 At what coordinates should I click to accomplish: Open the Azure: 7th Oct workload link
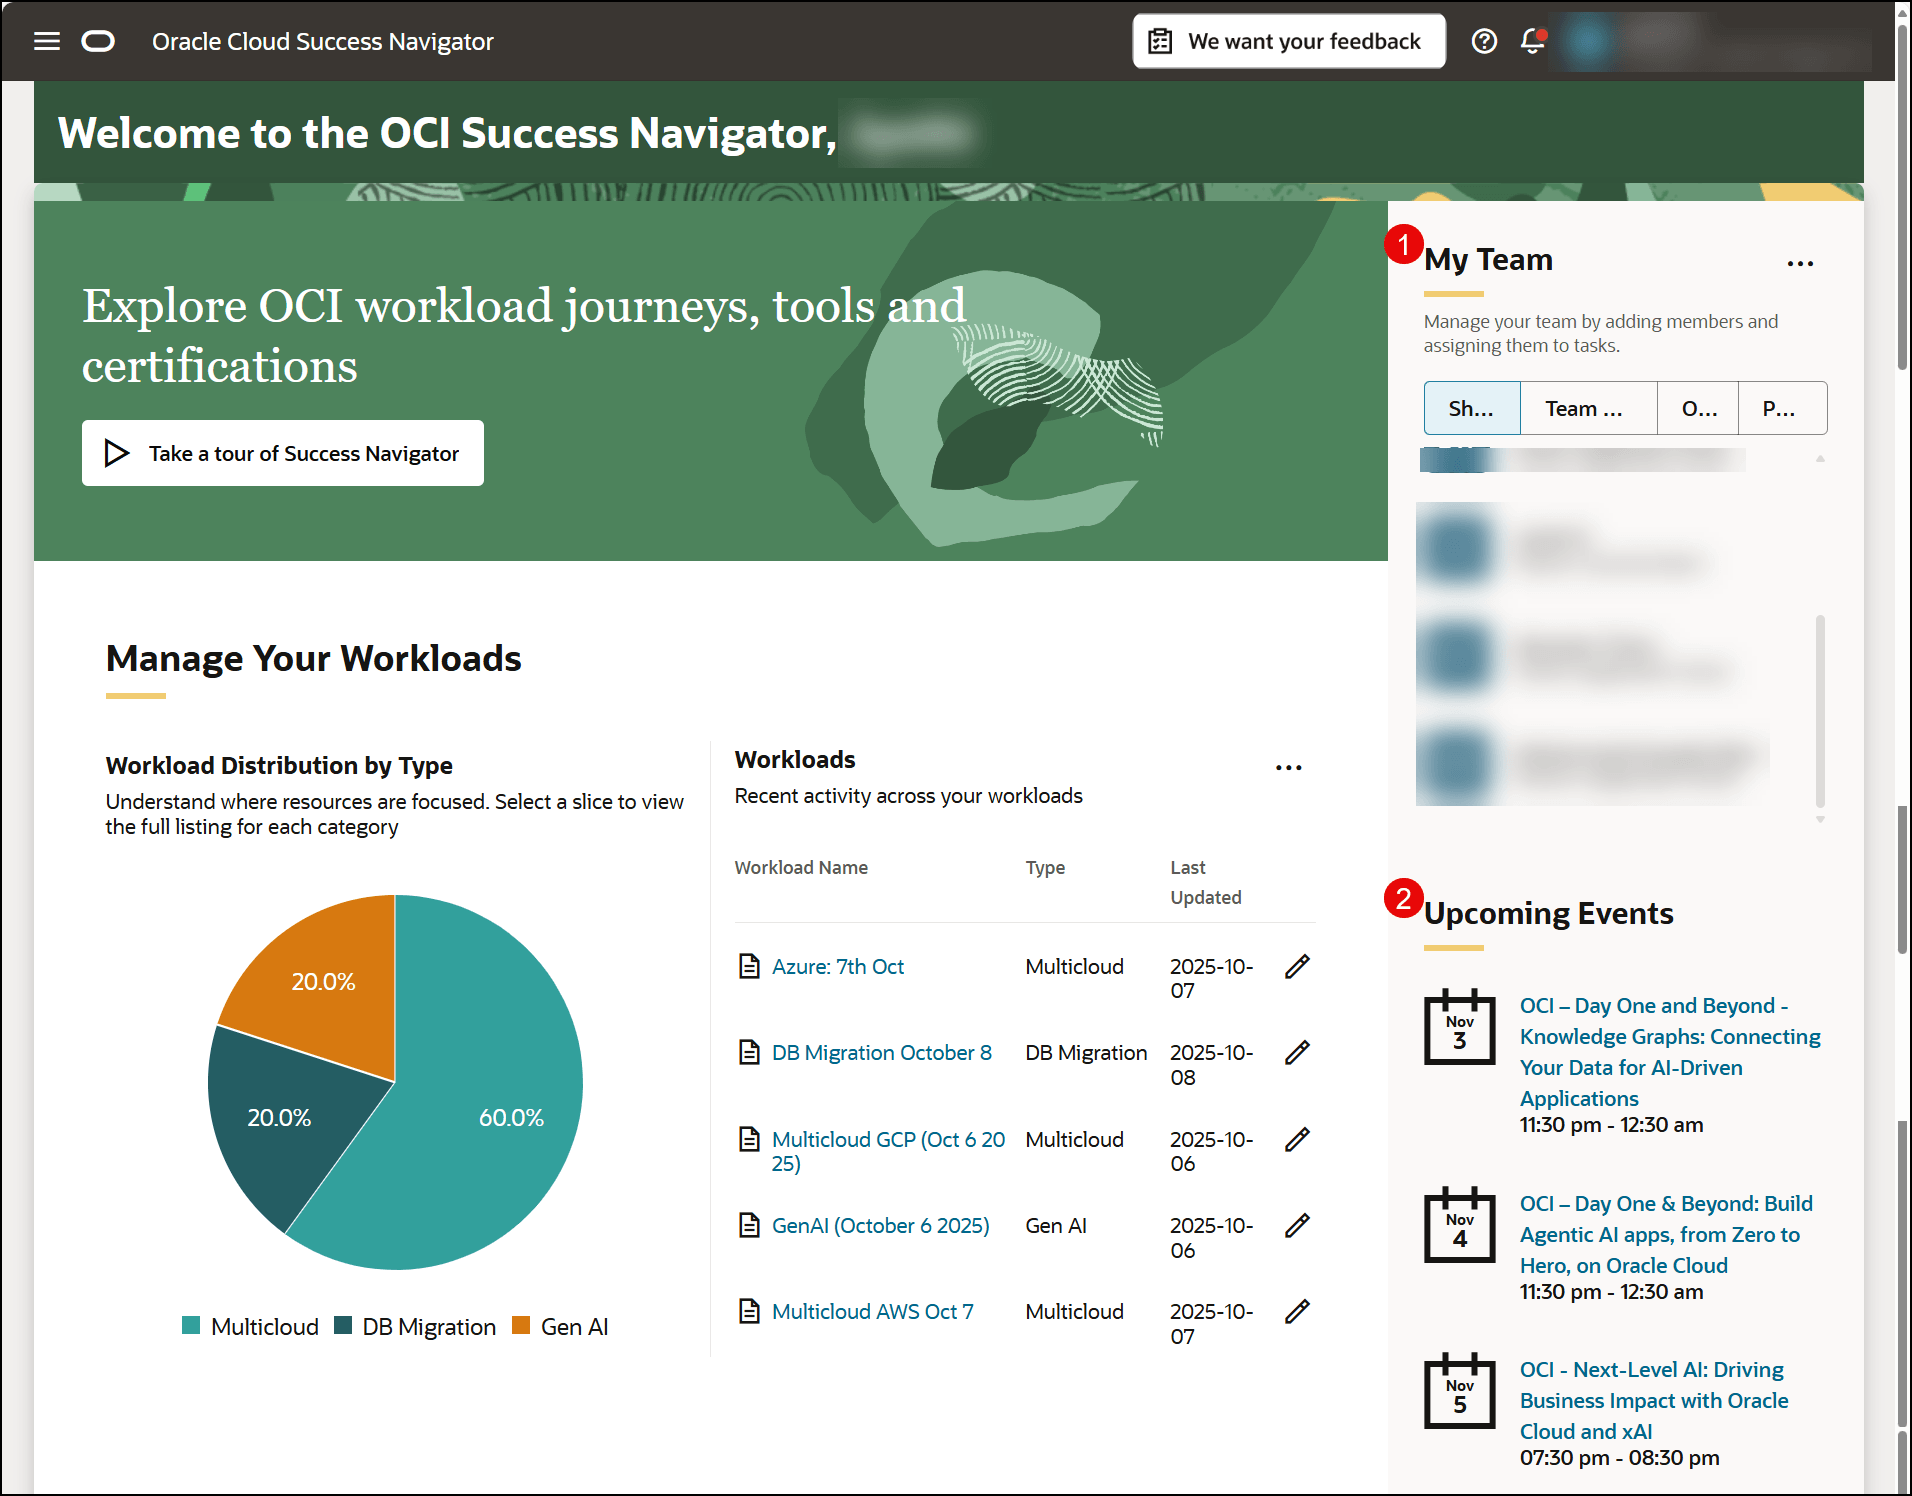pos(838,966)
